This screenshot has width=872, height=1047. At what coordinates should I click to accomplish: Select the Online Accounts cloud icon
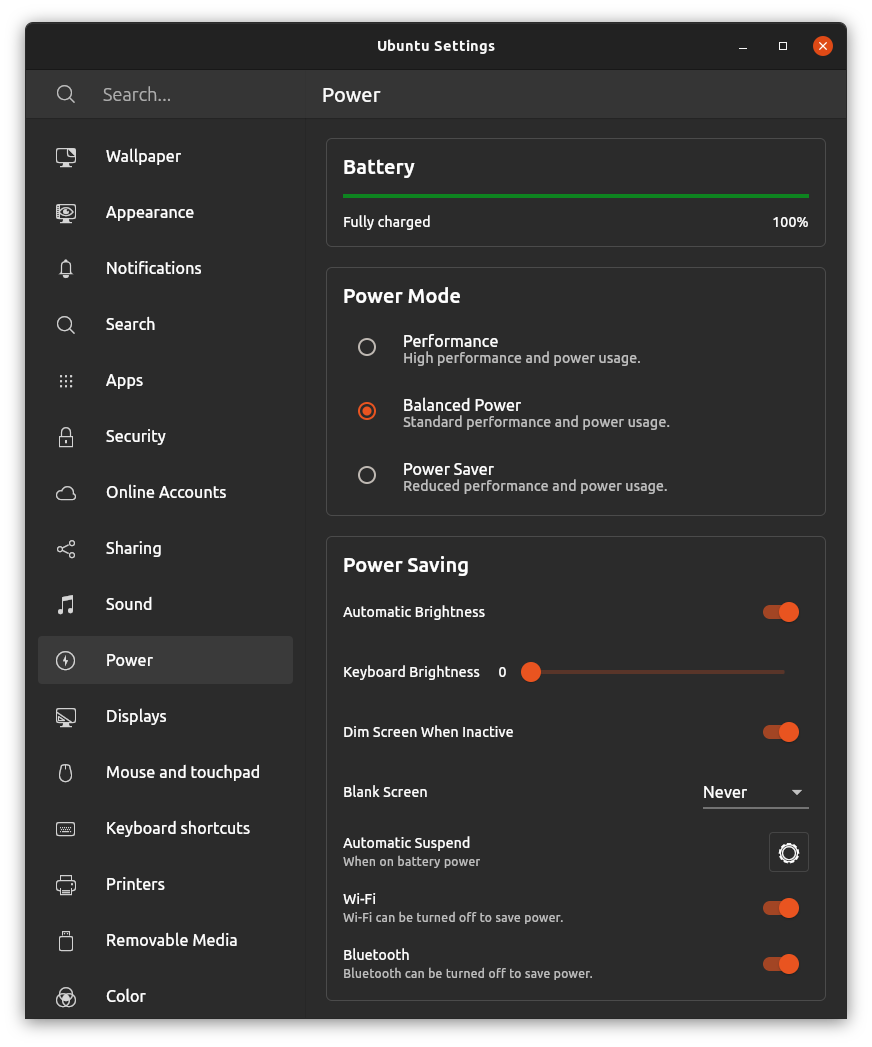click(x=65, y=493)
